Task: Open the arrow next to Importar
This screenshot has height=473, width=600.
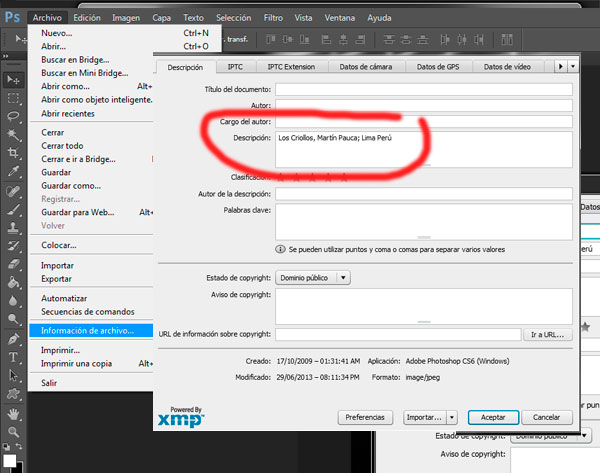Action: (452, 417)
